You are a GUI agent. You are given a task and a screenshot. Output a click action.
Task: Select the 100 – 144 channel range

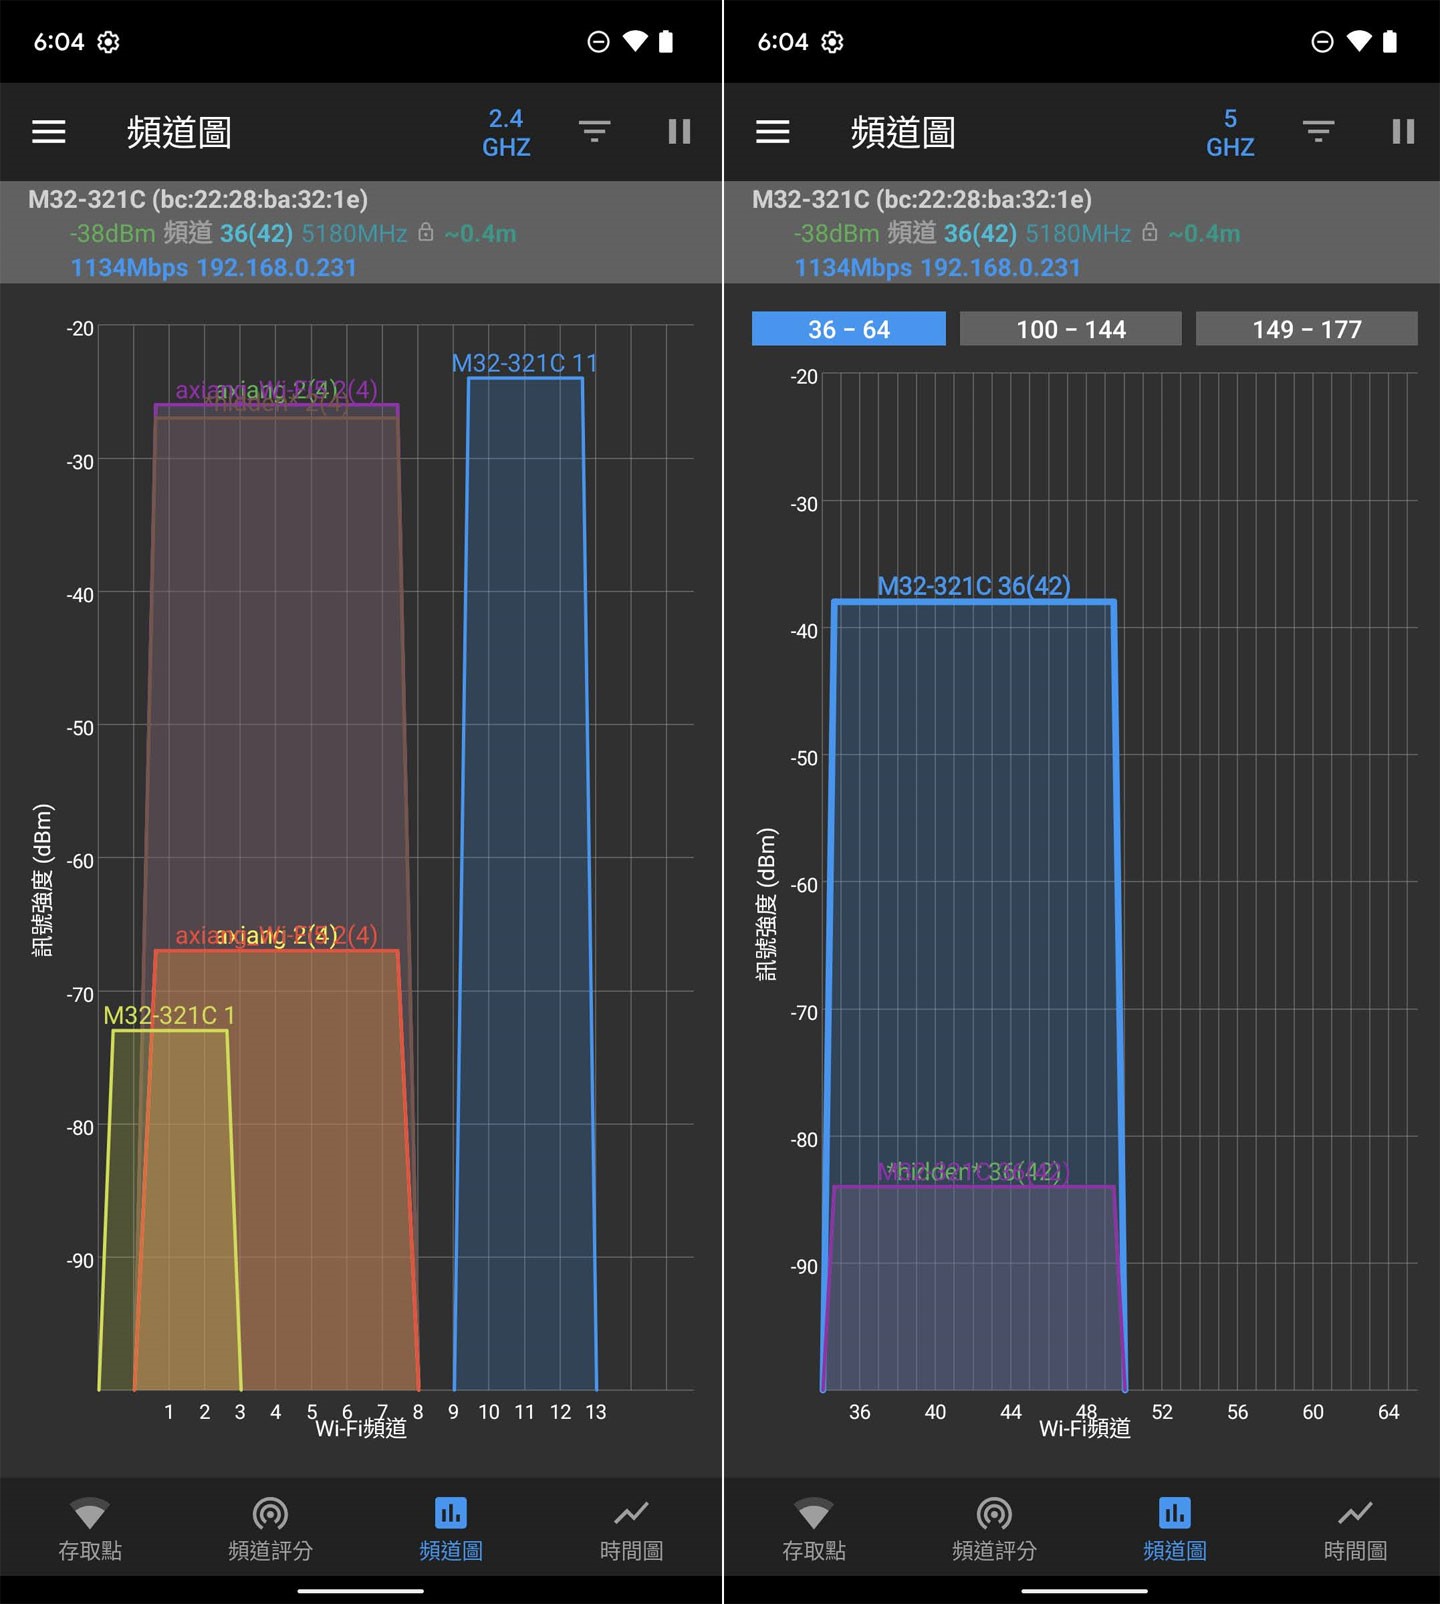coord(1070,329)
